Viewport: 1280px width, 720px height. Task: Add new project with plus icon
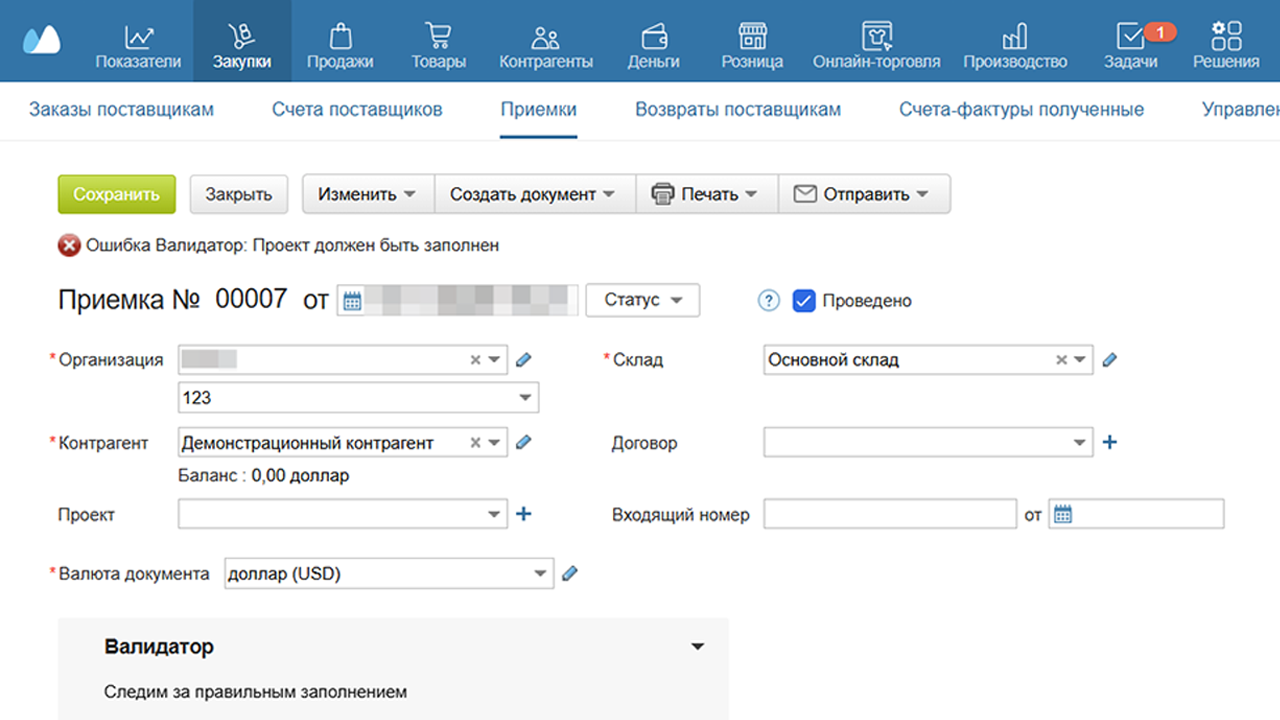coord(523,514)
